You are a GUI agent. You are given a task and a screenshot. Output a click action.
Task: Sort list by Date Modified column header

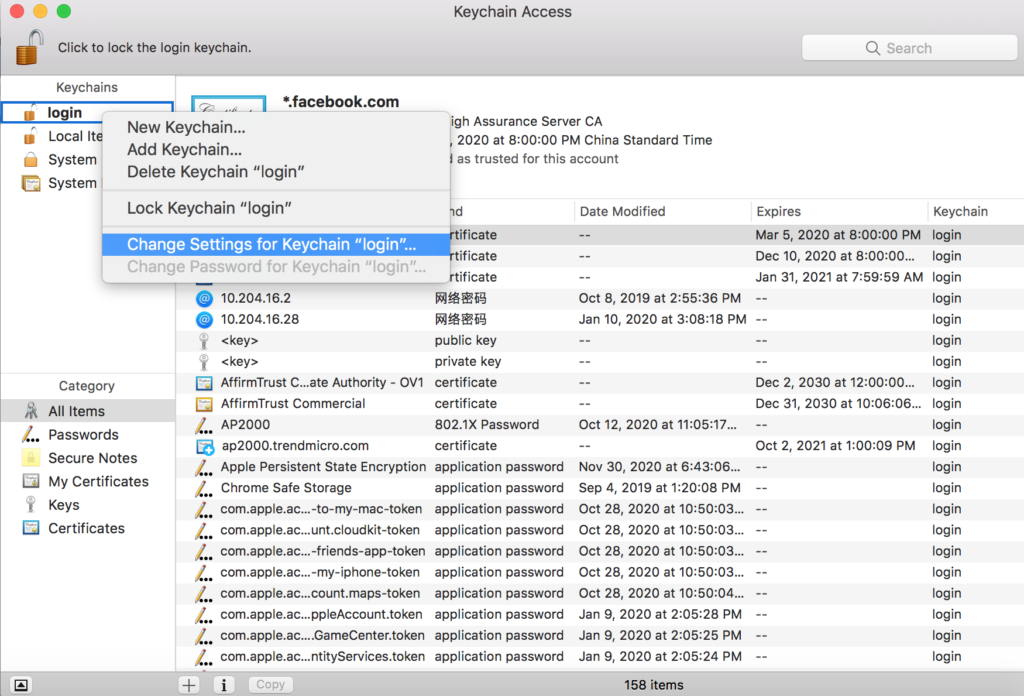[x=622, y=212]
